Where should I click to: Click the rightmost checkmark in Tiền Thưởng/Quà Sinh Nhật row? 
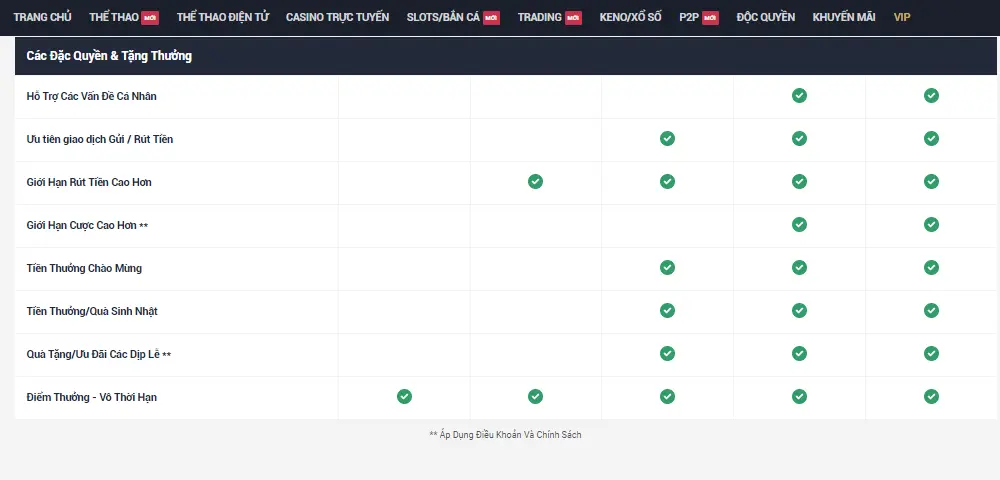[x=931, y=311]
